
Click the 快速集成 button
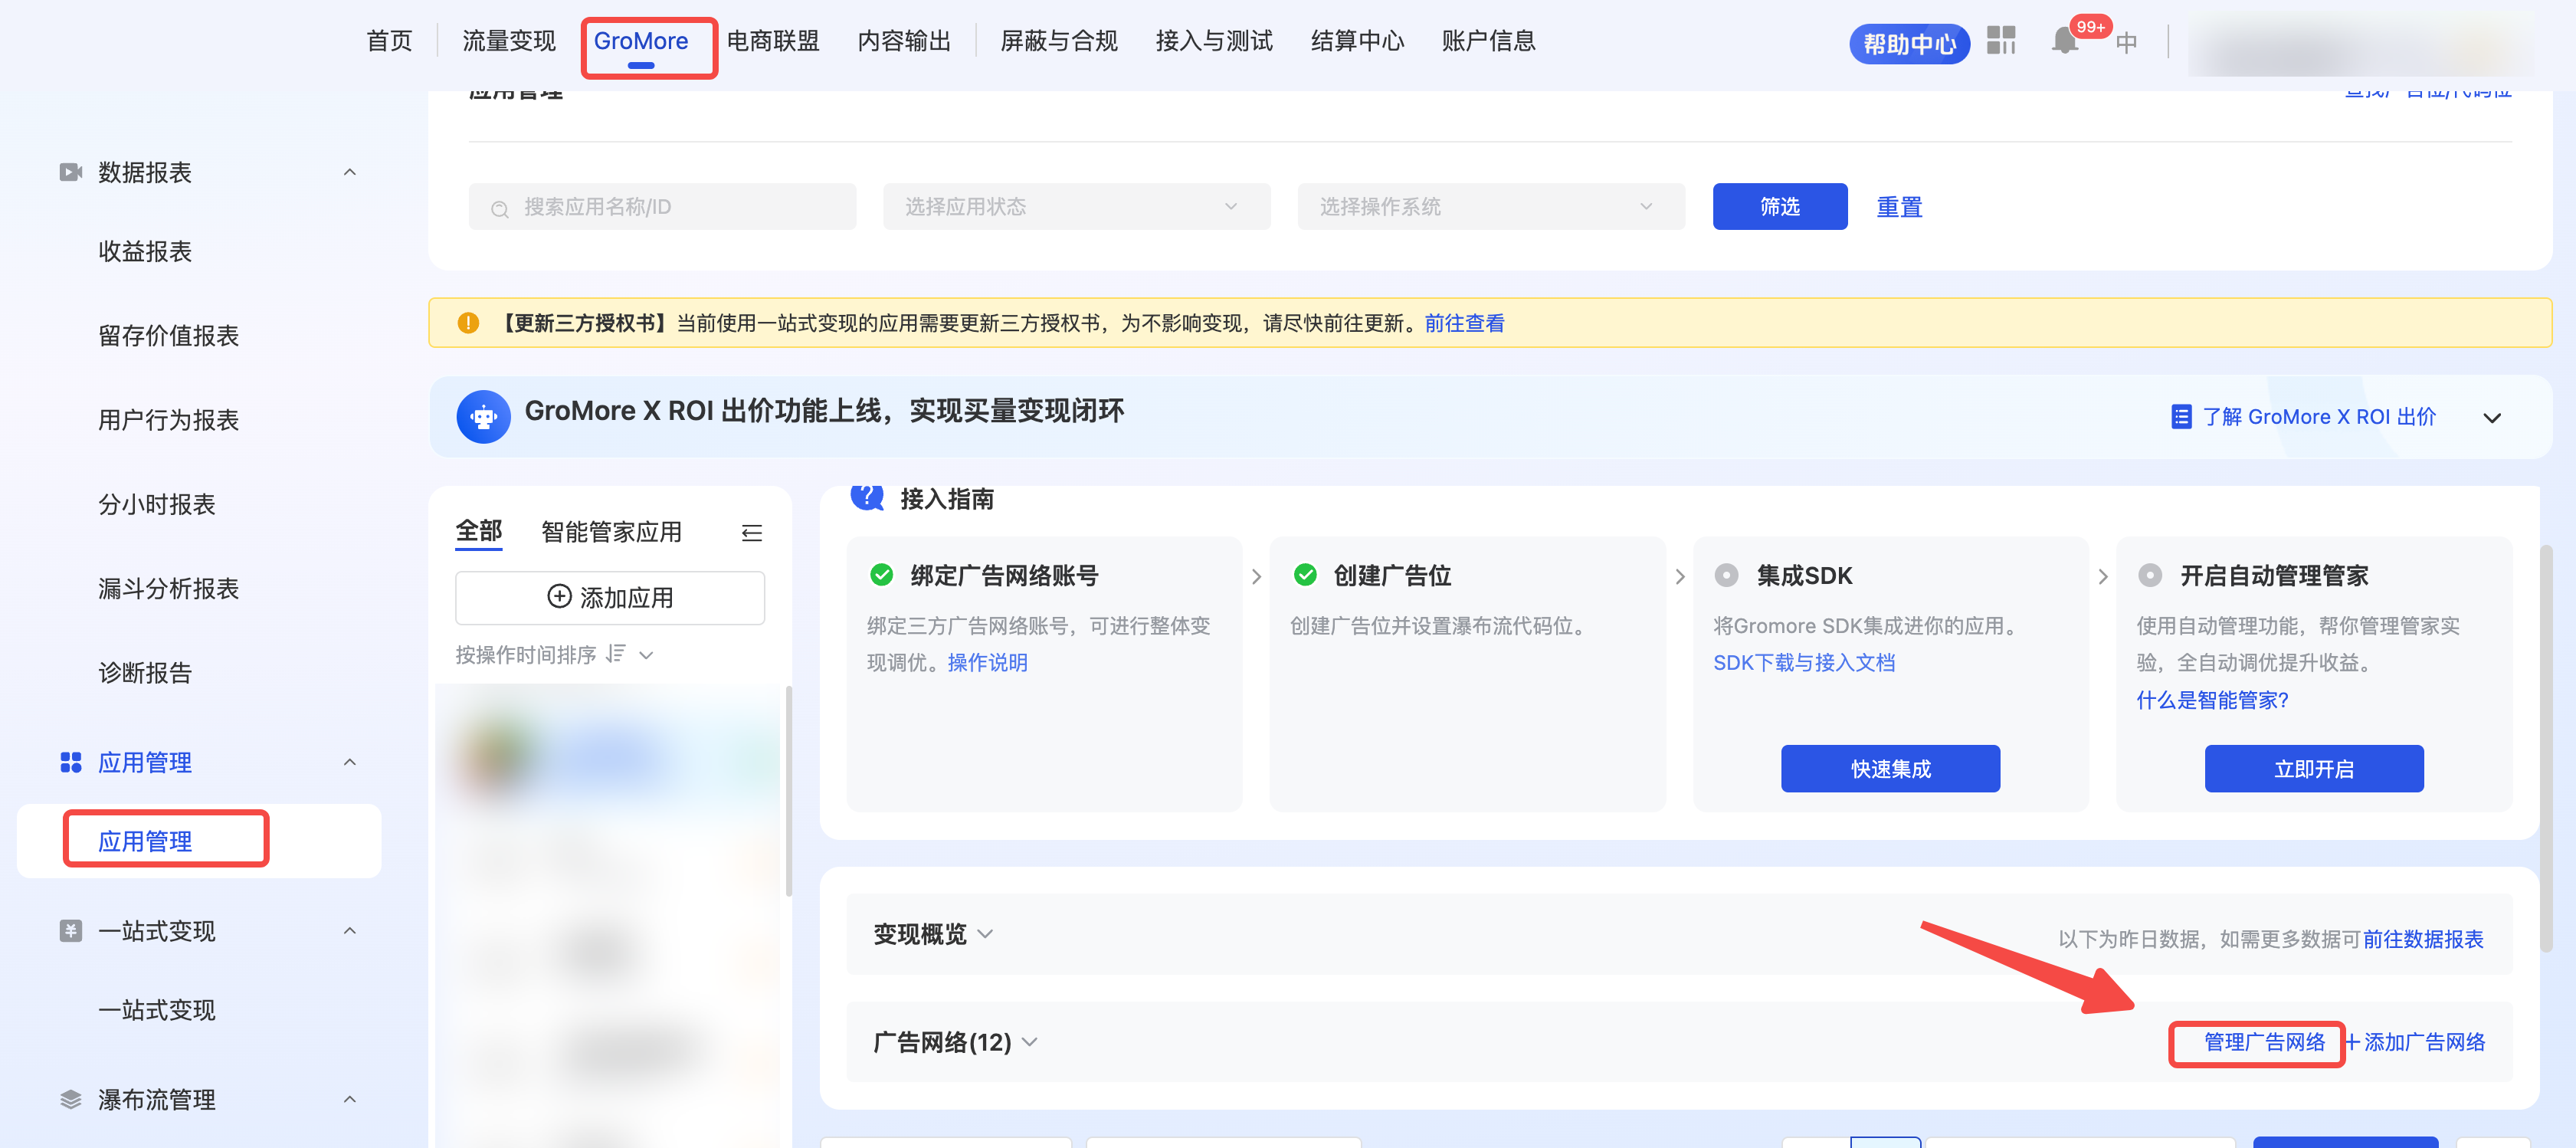(1890, 768)
